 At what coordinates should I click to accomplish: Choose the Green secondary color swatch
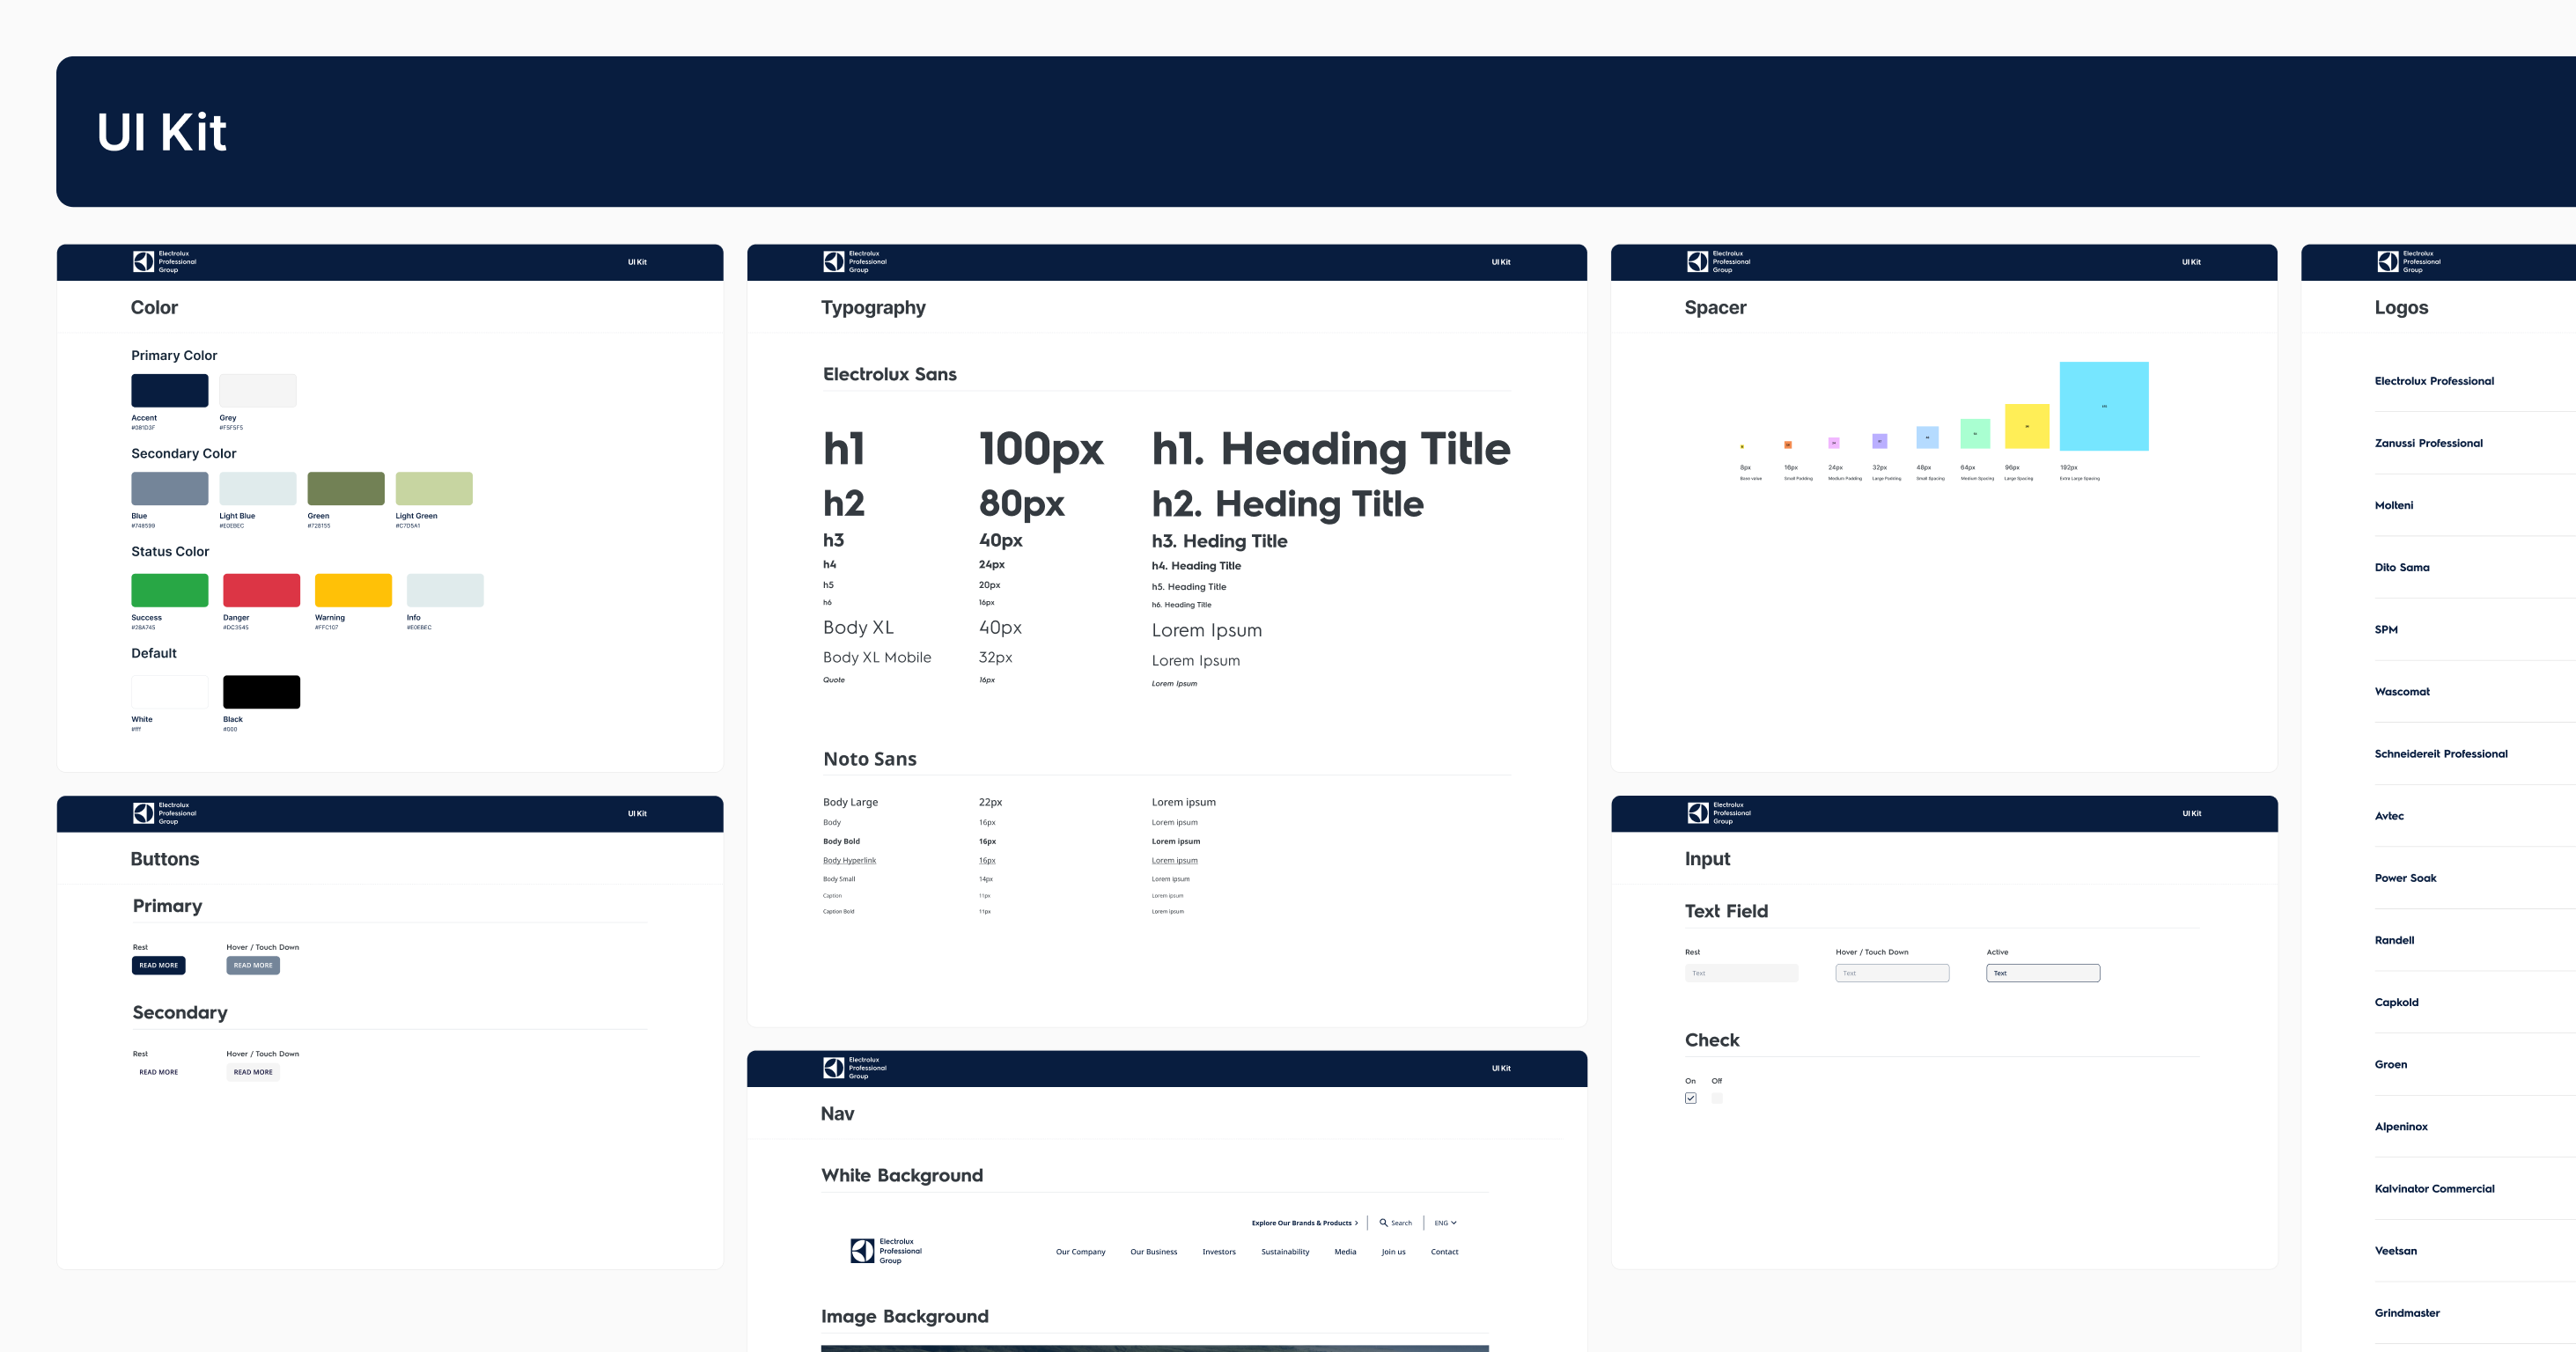pyautogui.click(x=346, y=488)
